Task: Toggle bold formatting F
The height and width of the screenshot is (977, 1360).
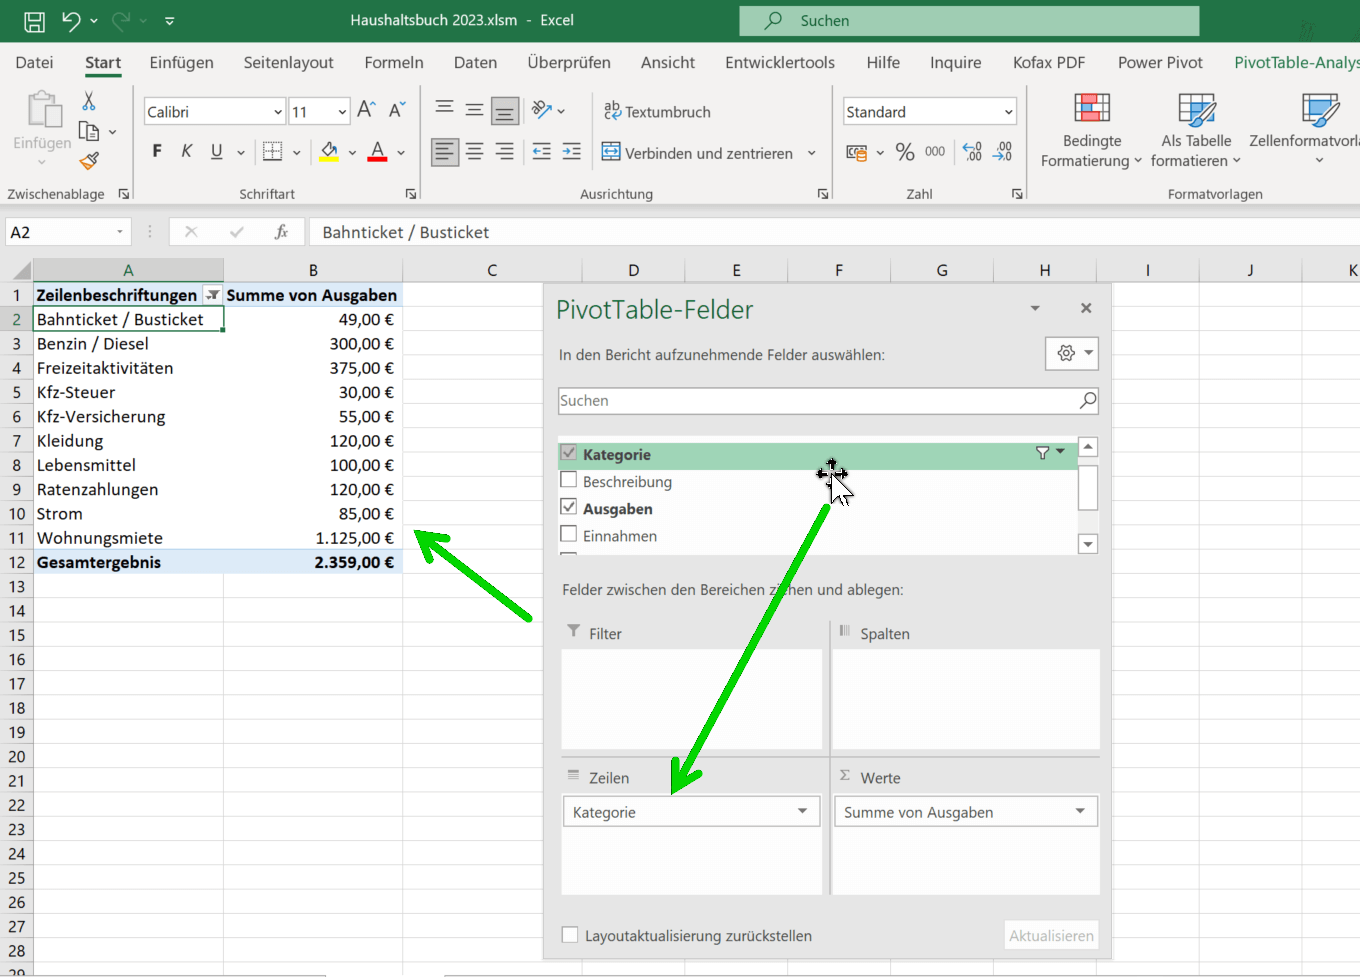Action: point(157,152)
